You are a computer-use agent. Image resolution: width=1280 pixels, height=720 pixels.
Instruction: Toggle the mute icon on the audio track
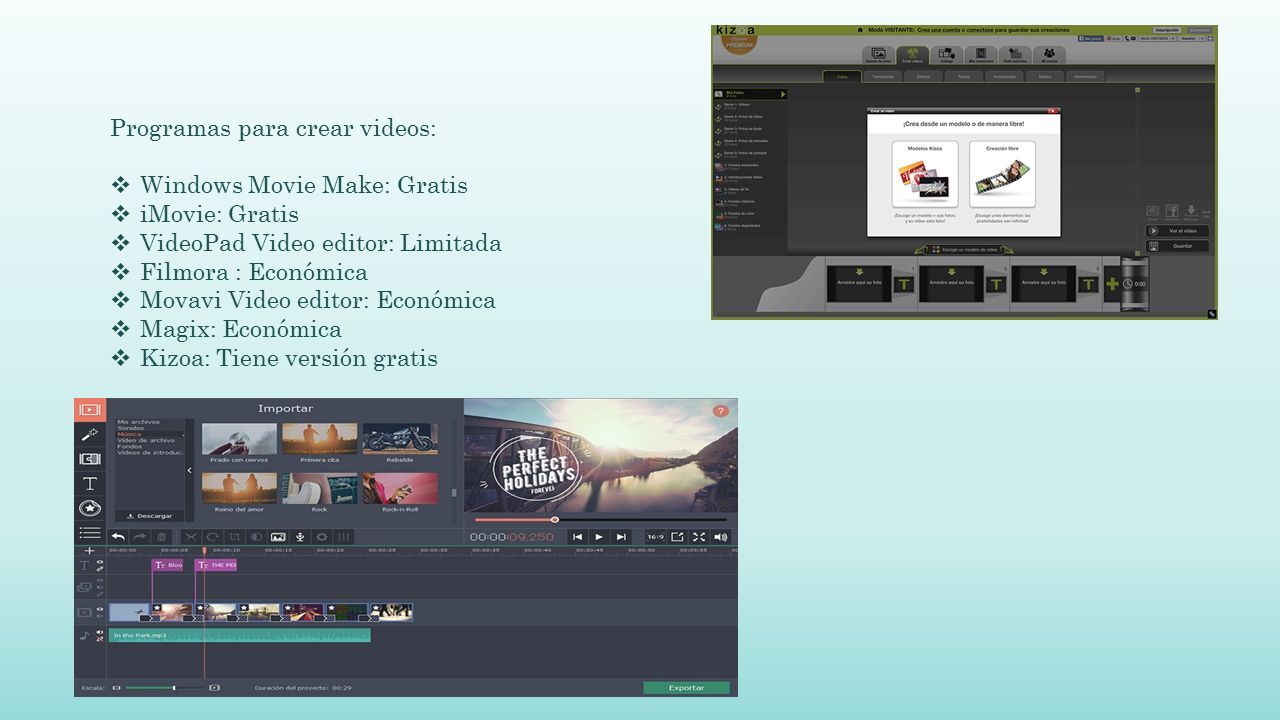(100, 633)
